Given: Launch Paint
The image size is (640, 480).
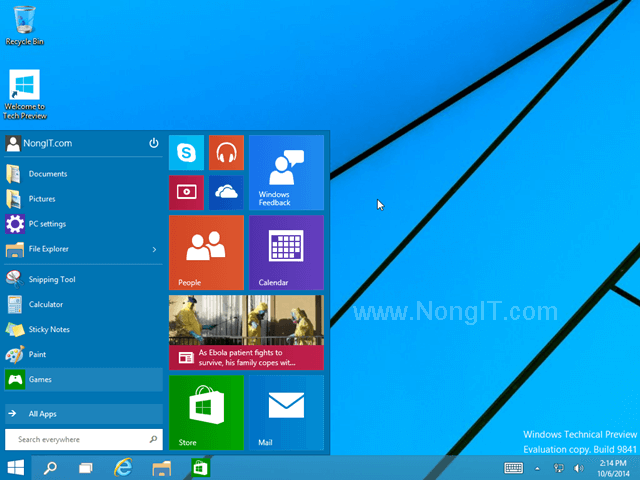Looking at the screenshot, I should 83,354.
